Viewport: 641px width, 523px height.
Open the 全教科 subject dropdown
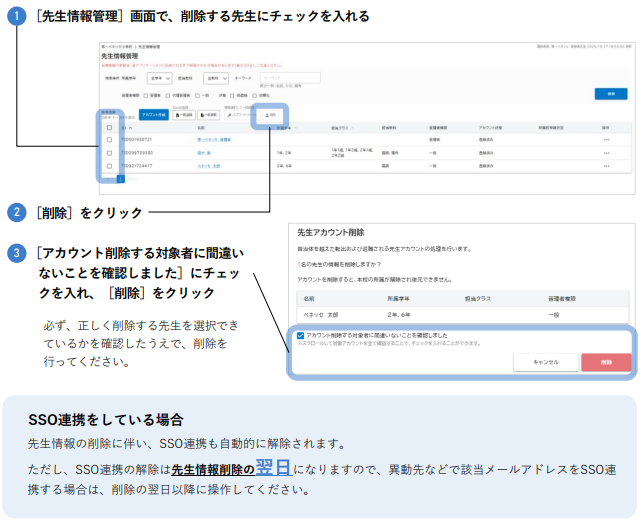[216, 78]
